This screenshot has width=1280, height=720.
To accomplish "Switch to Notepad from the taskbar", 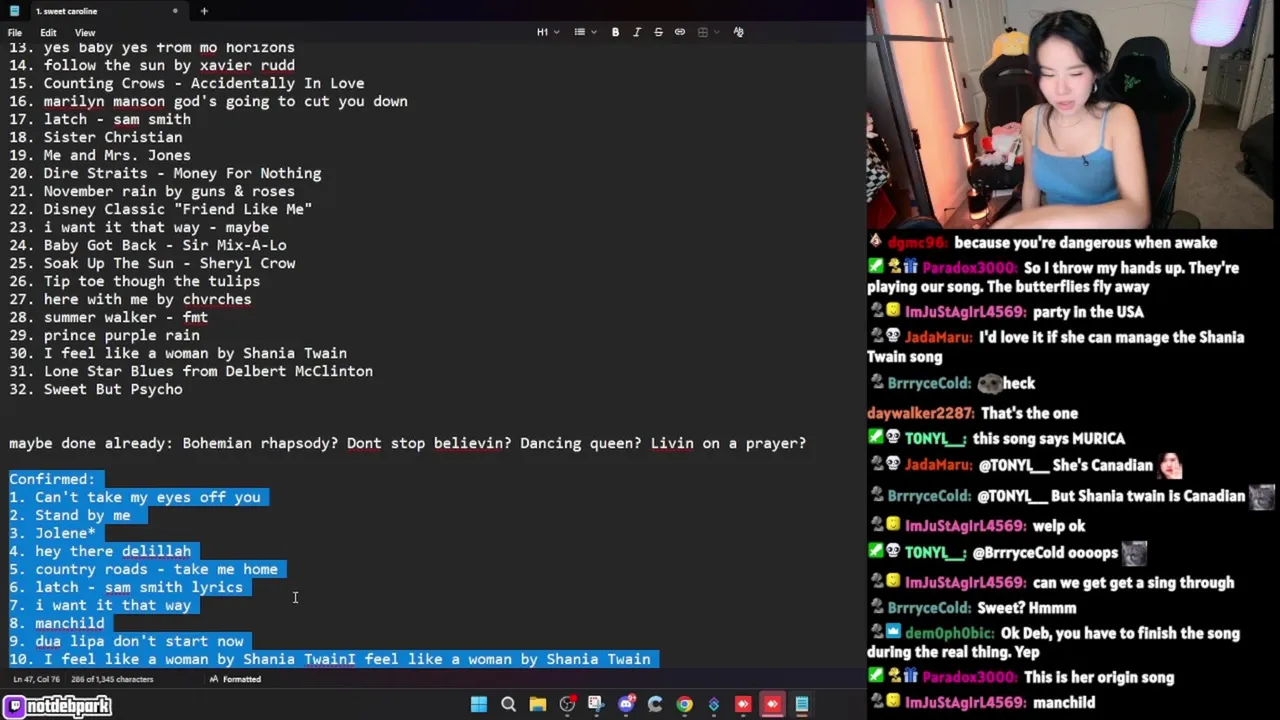I will pyautogui.click(x=802, y=705).
